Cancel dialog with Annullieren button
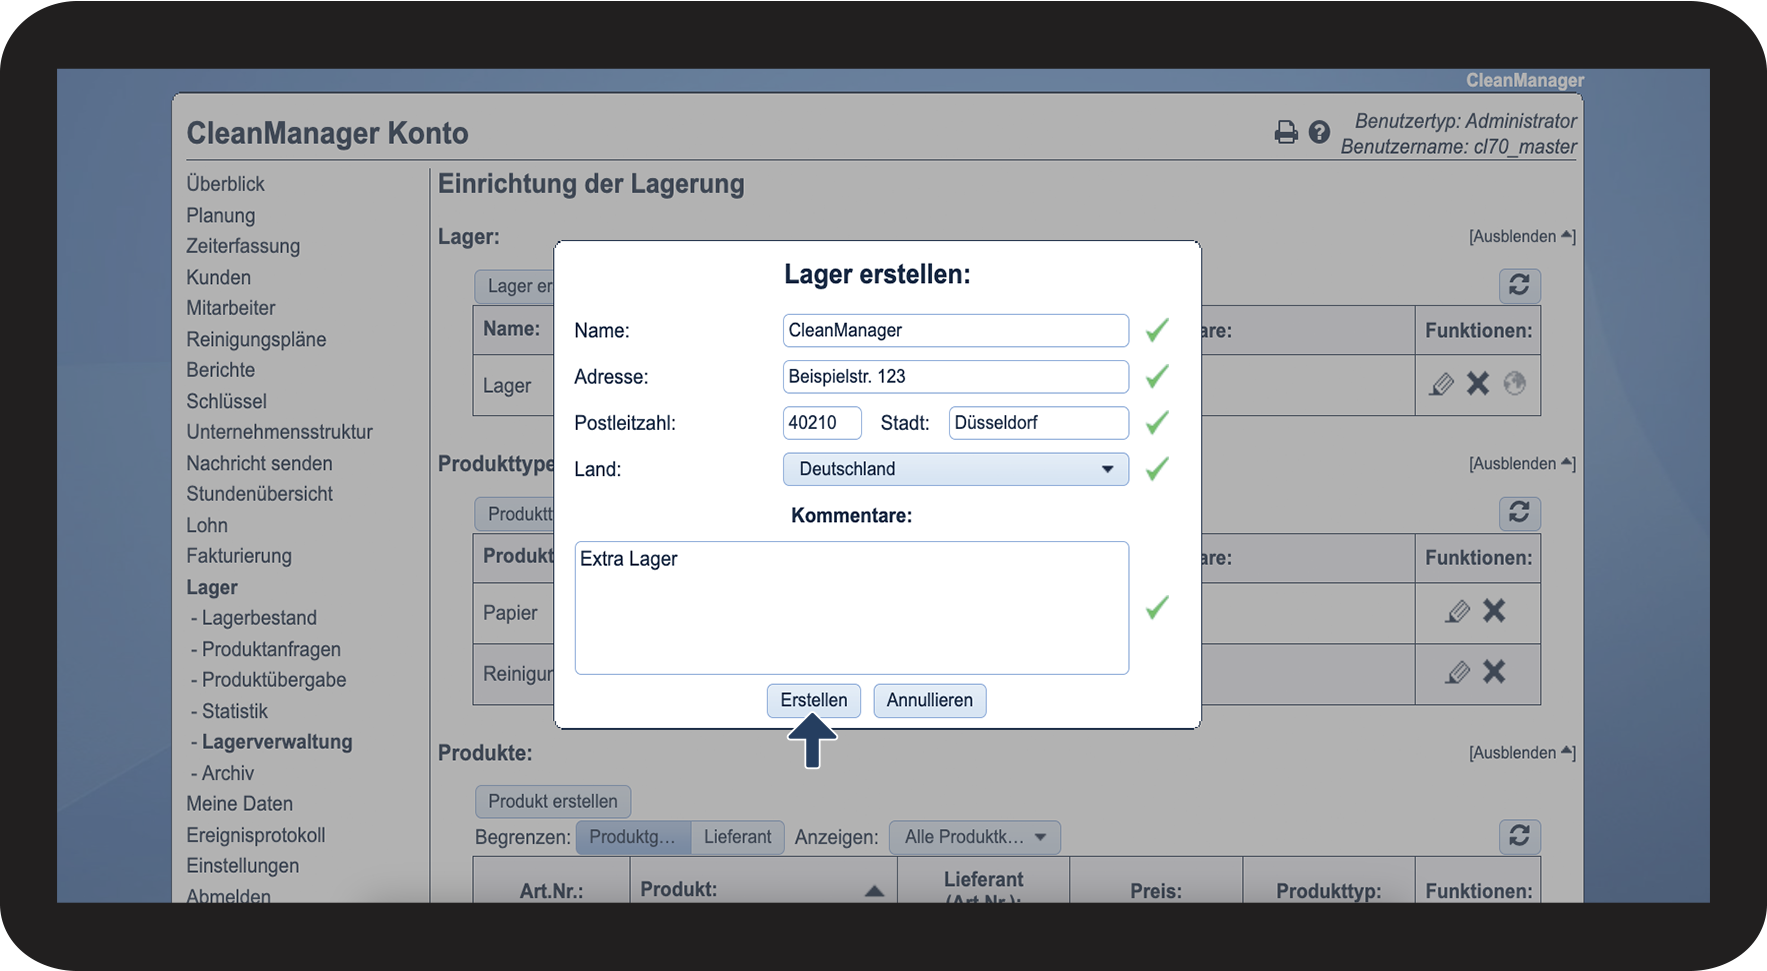This screenshot has width=1767, height=971. tap(929, 700)
